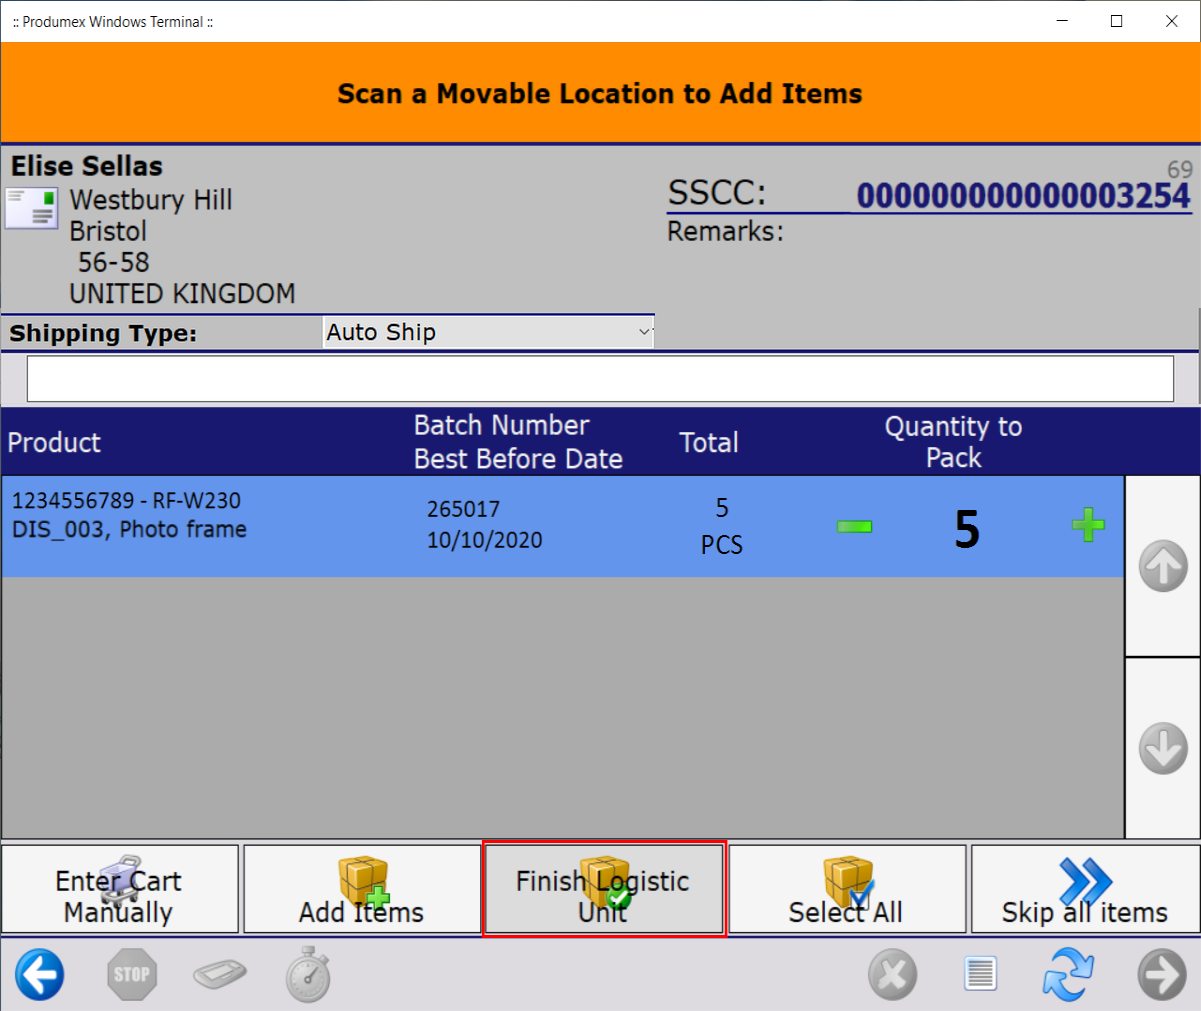Click Skip all items button
Image resolution: width=1201 pixels, height=1011 pixels.
(1085, 890)
